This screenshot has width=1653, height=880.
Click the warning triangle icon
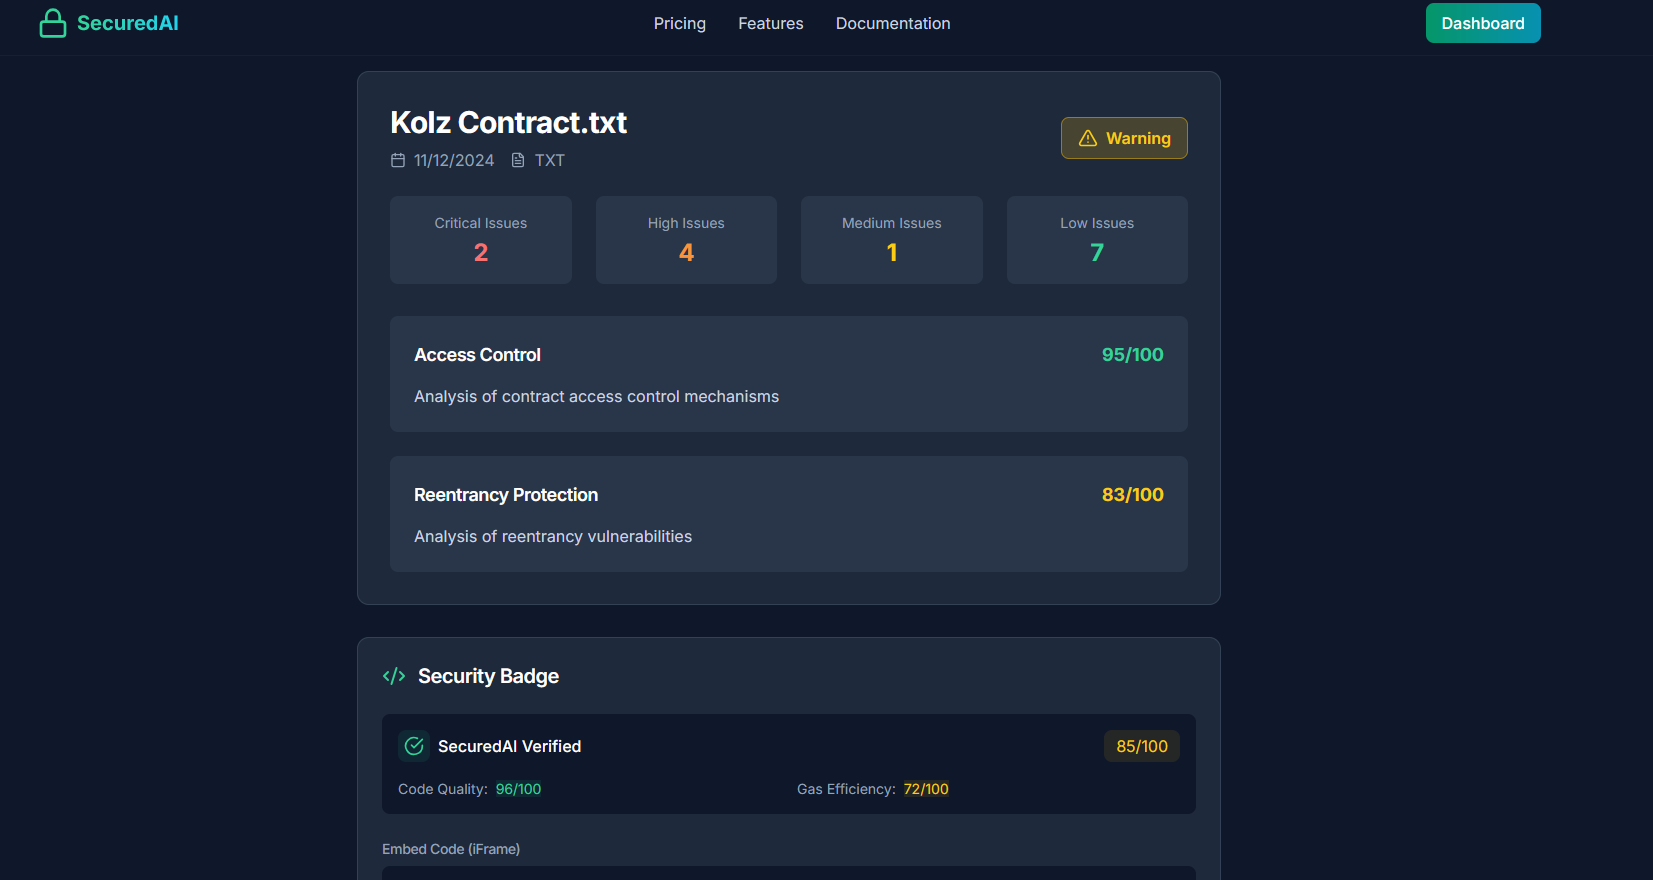coord(1088,138)
